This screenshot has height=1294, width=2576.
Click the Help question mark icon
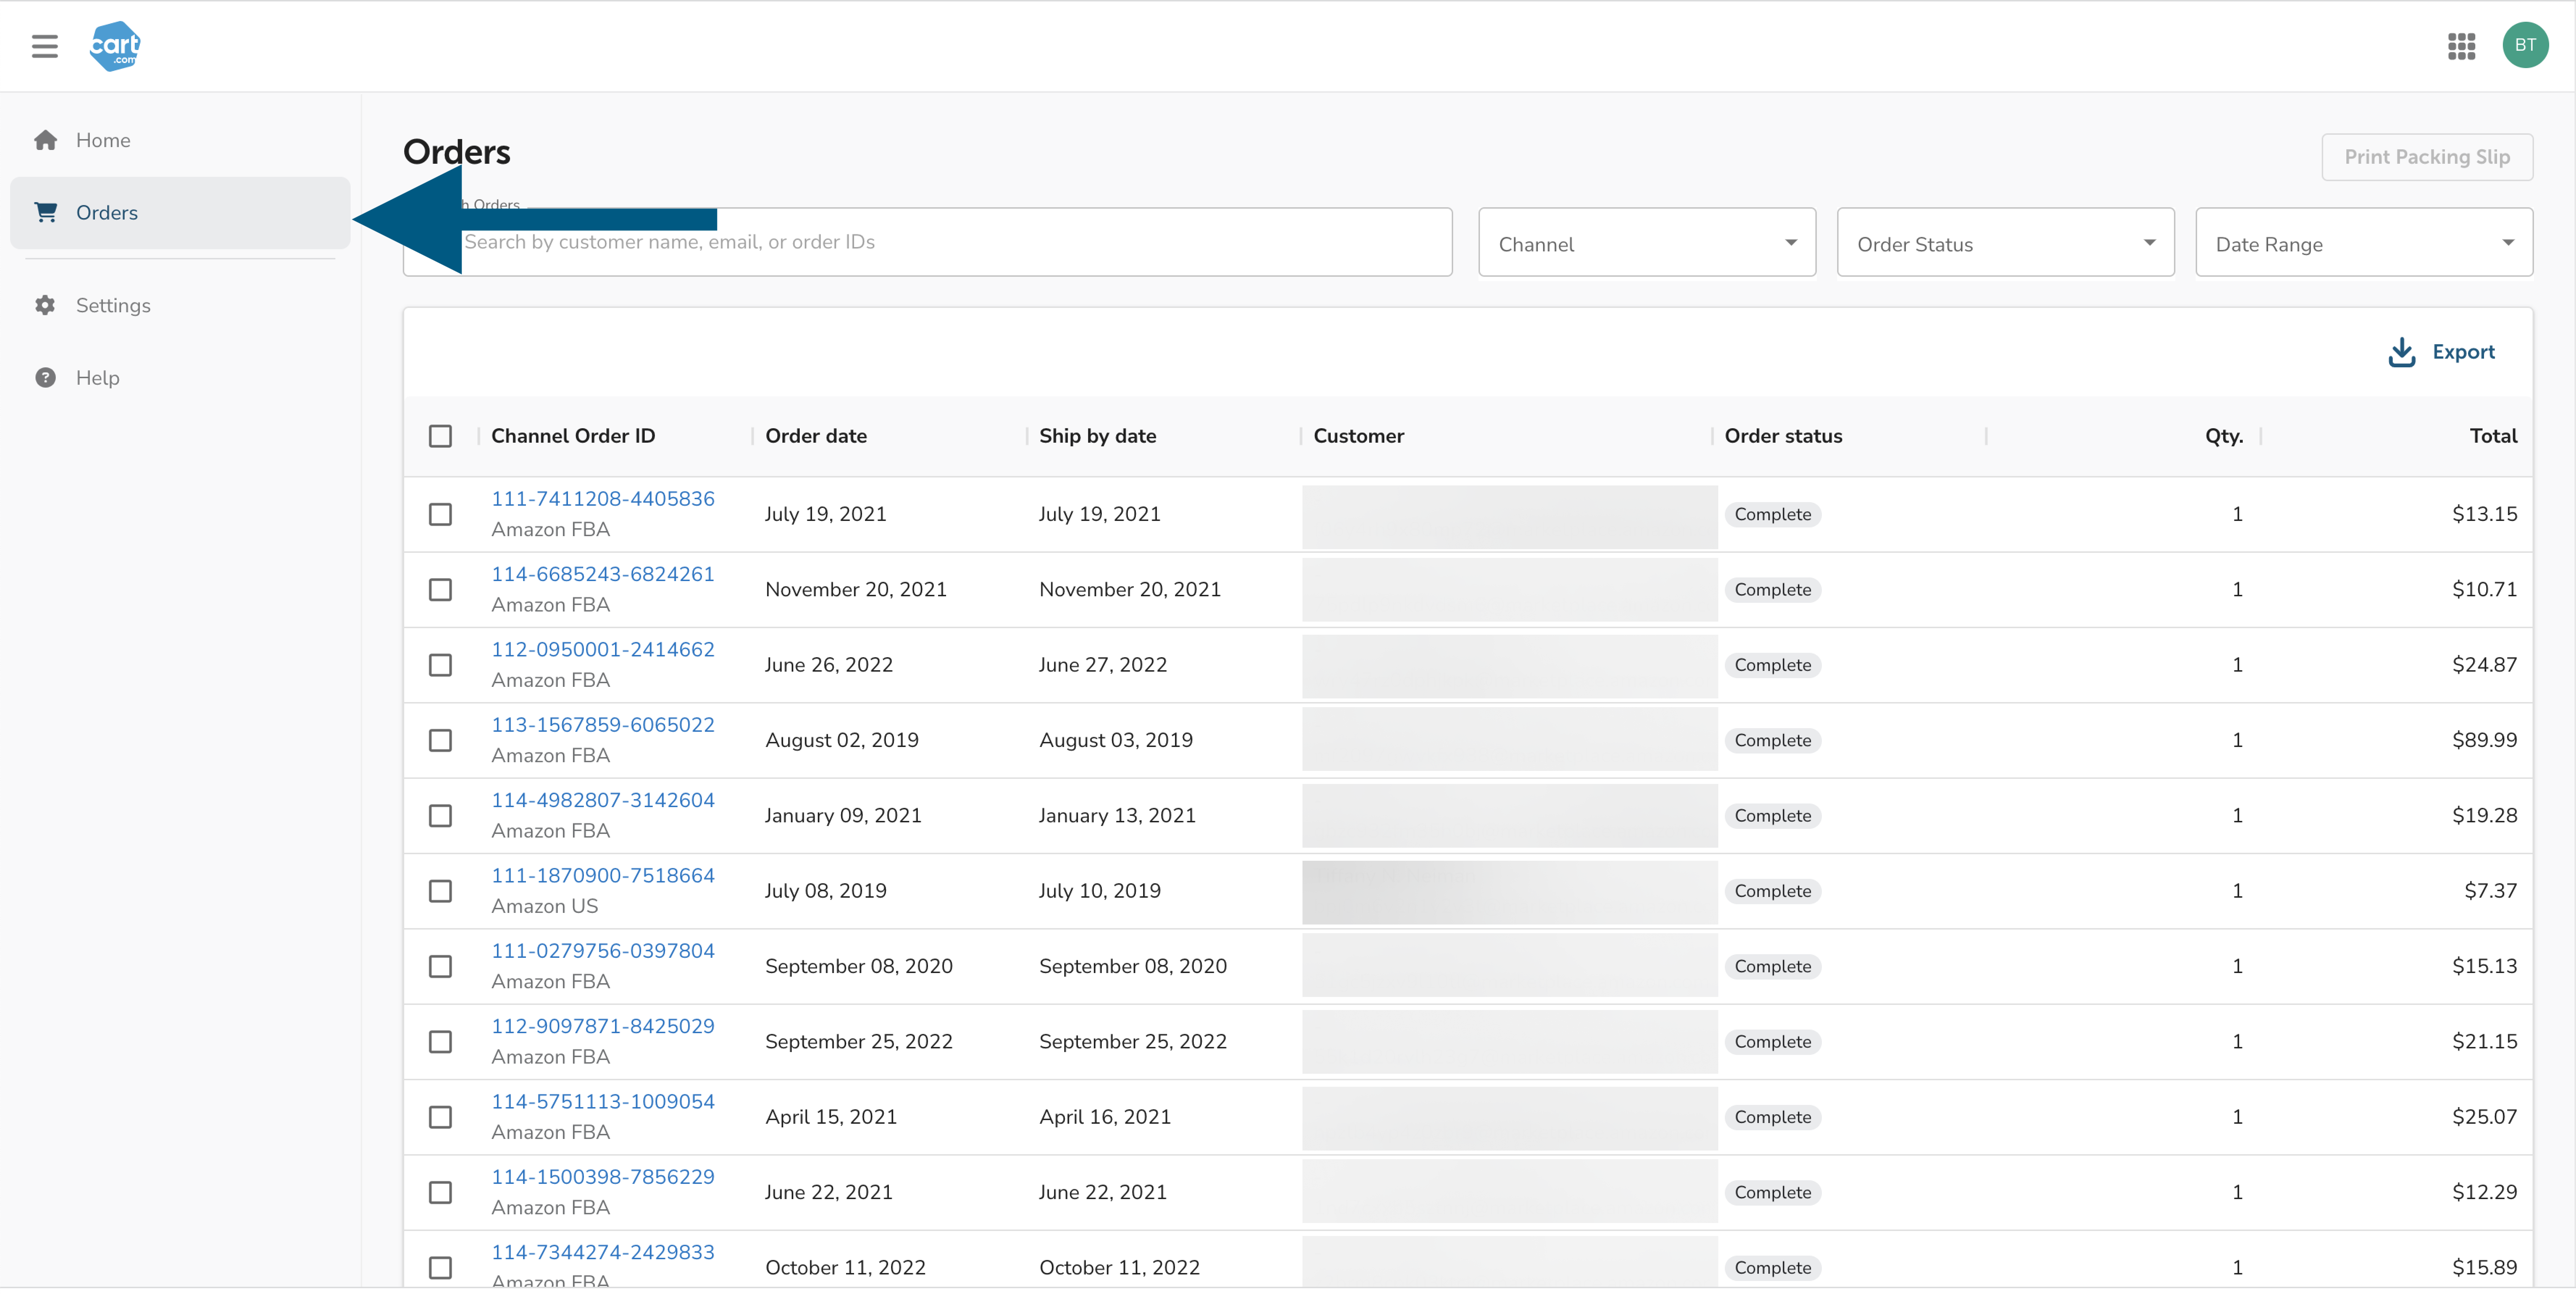45,378
